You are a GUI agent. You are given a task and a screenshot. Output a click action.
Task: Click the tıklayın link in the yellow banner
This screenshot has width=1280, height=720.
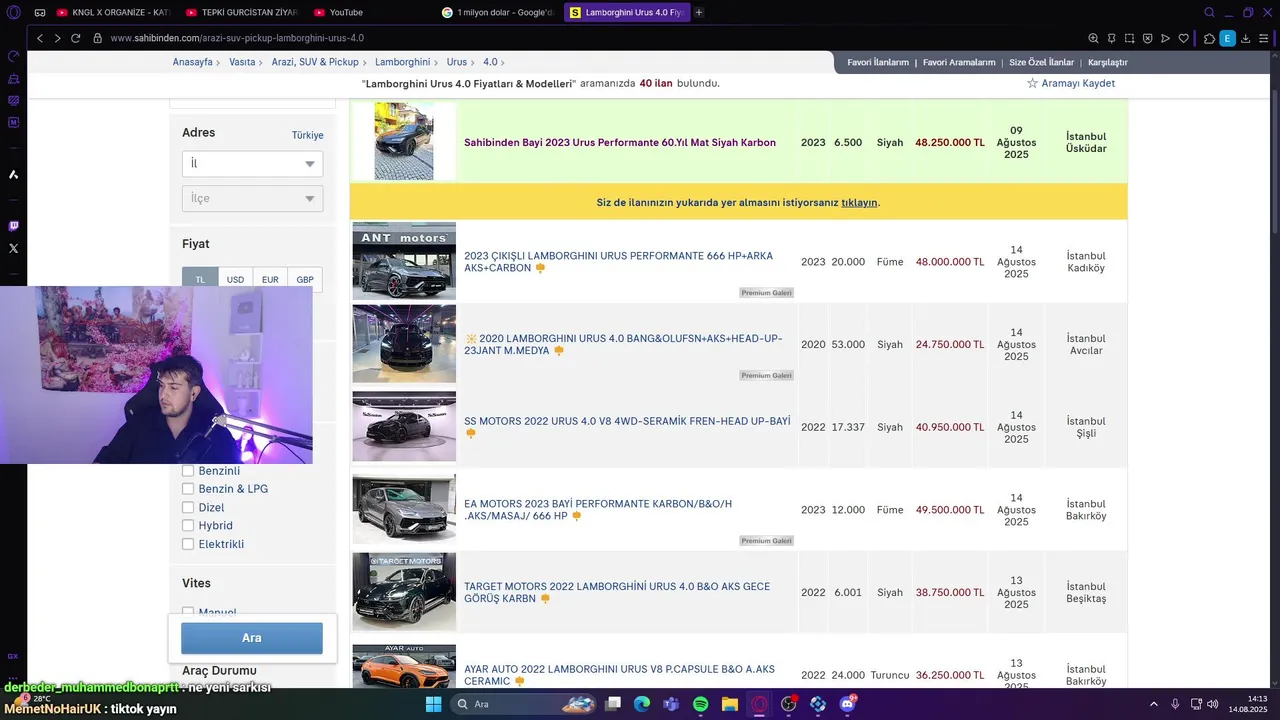pyautogui.click(x=859, y=202)
